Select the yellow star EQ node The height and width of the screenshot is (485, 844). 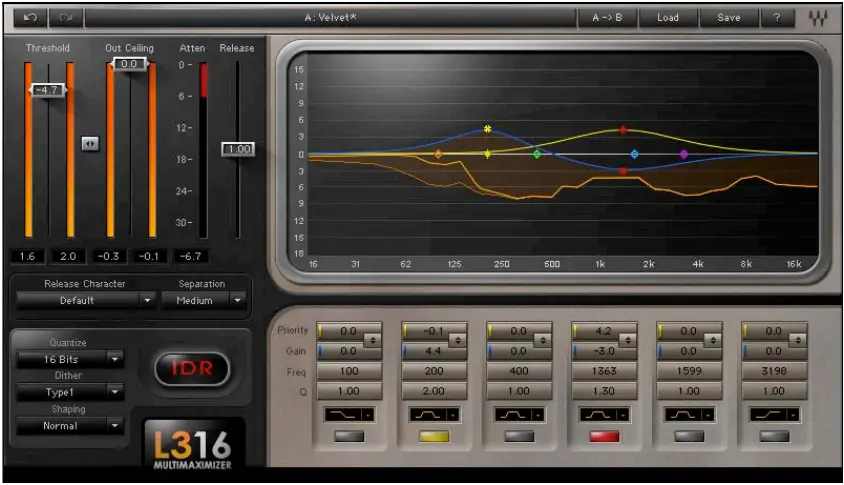[487, 129]
